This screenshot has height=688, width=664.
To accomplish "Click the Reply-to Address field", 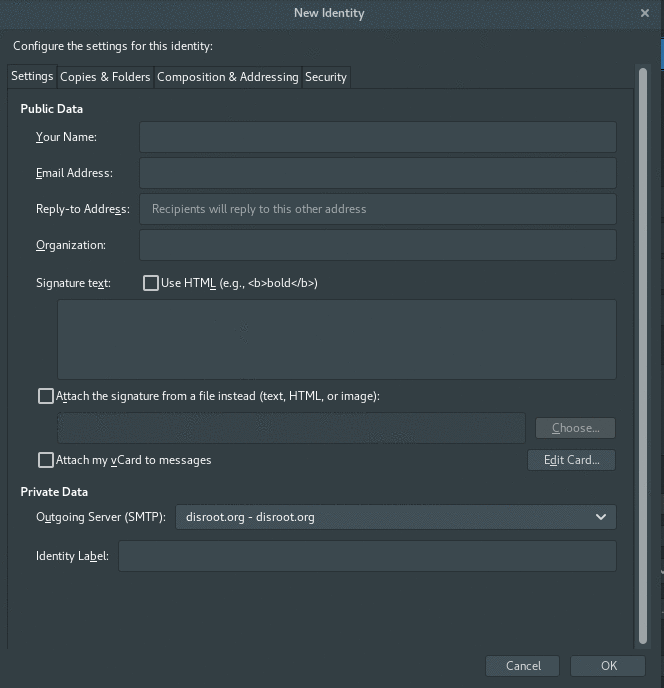I will point(377,209).
